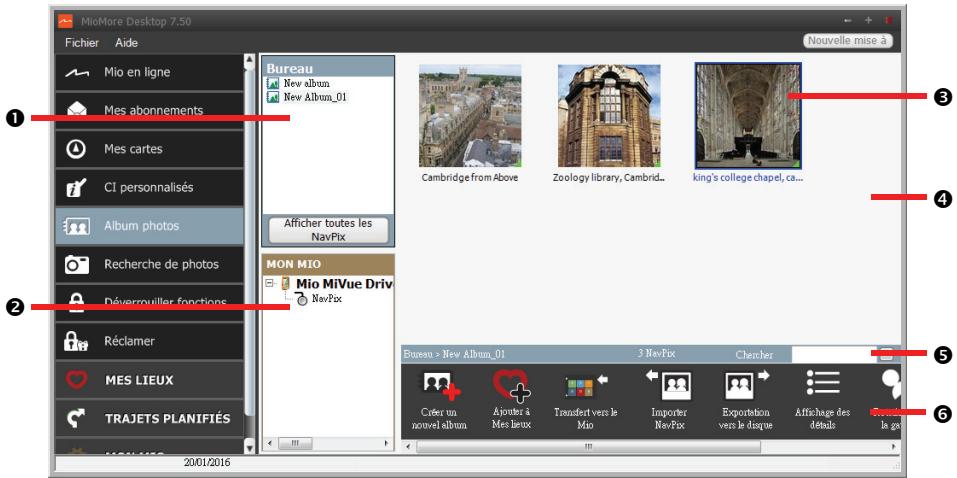Viewport: 957px width, 478px height.
Task: Open the Aide menu
Action: [x=126, y=43]
